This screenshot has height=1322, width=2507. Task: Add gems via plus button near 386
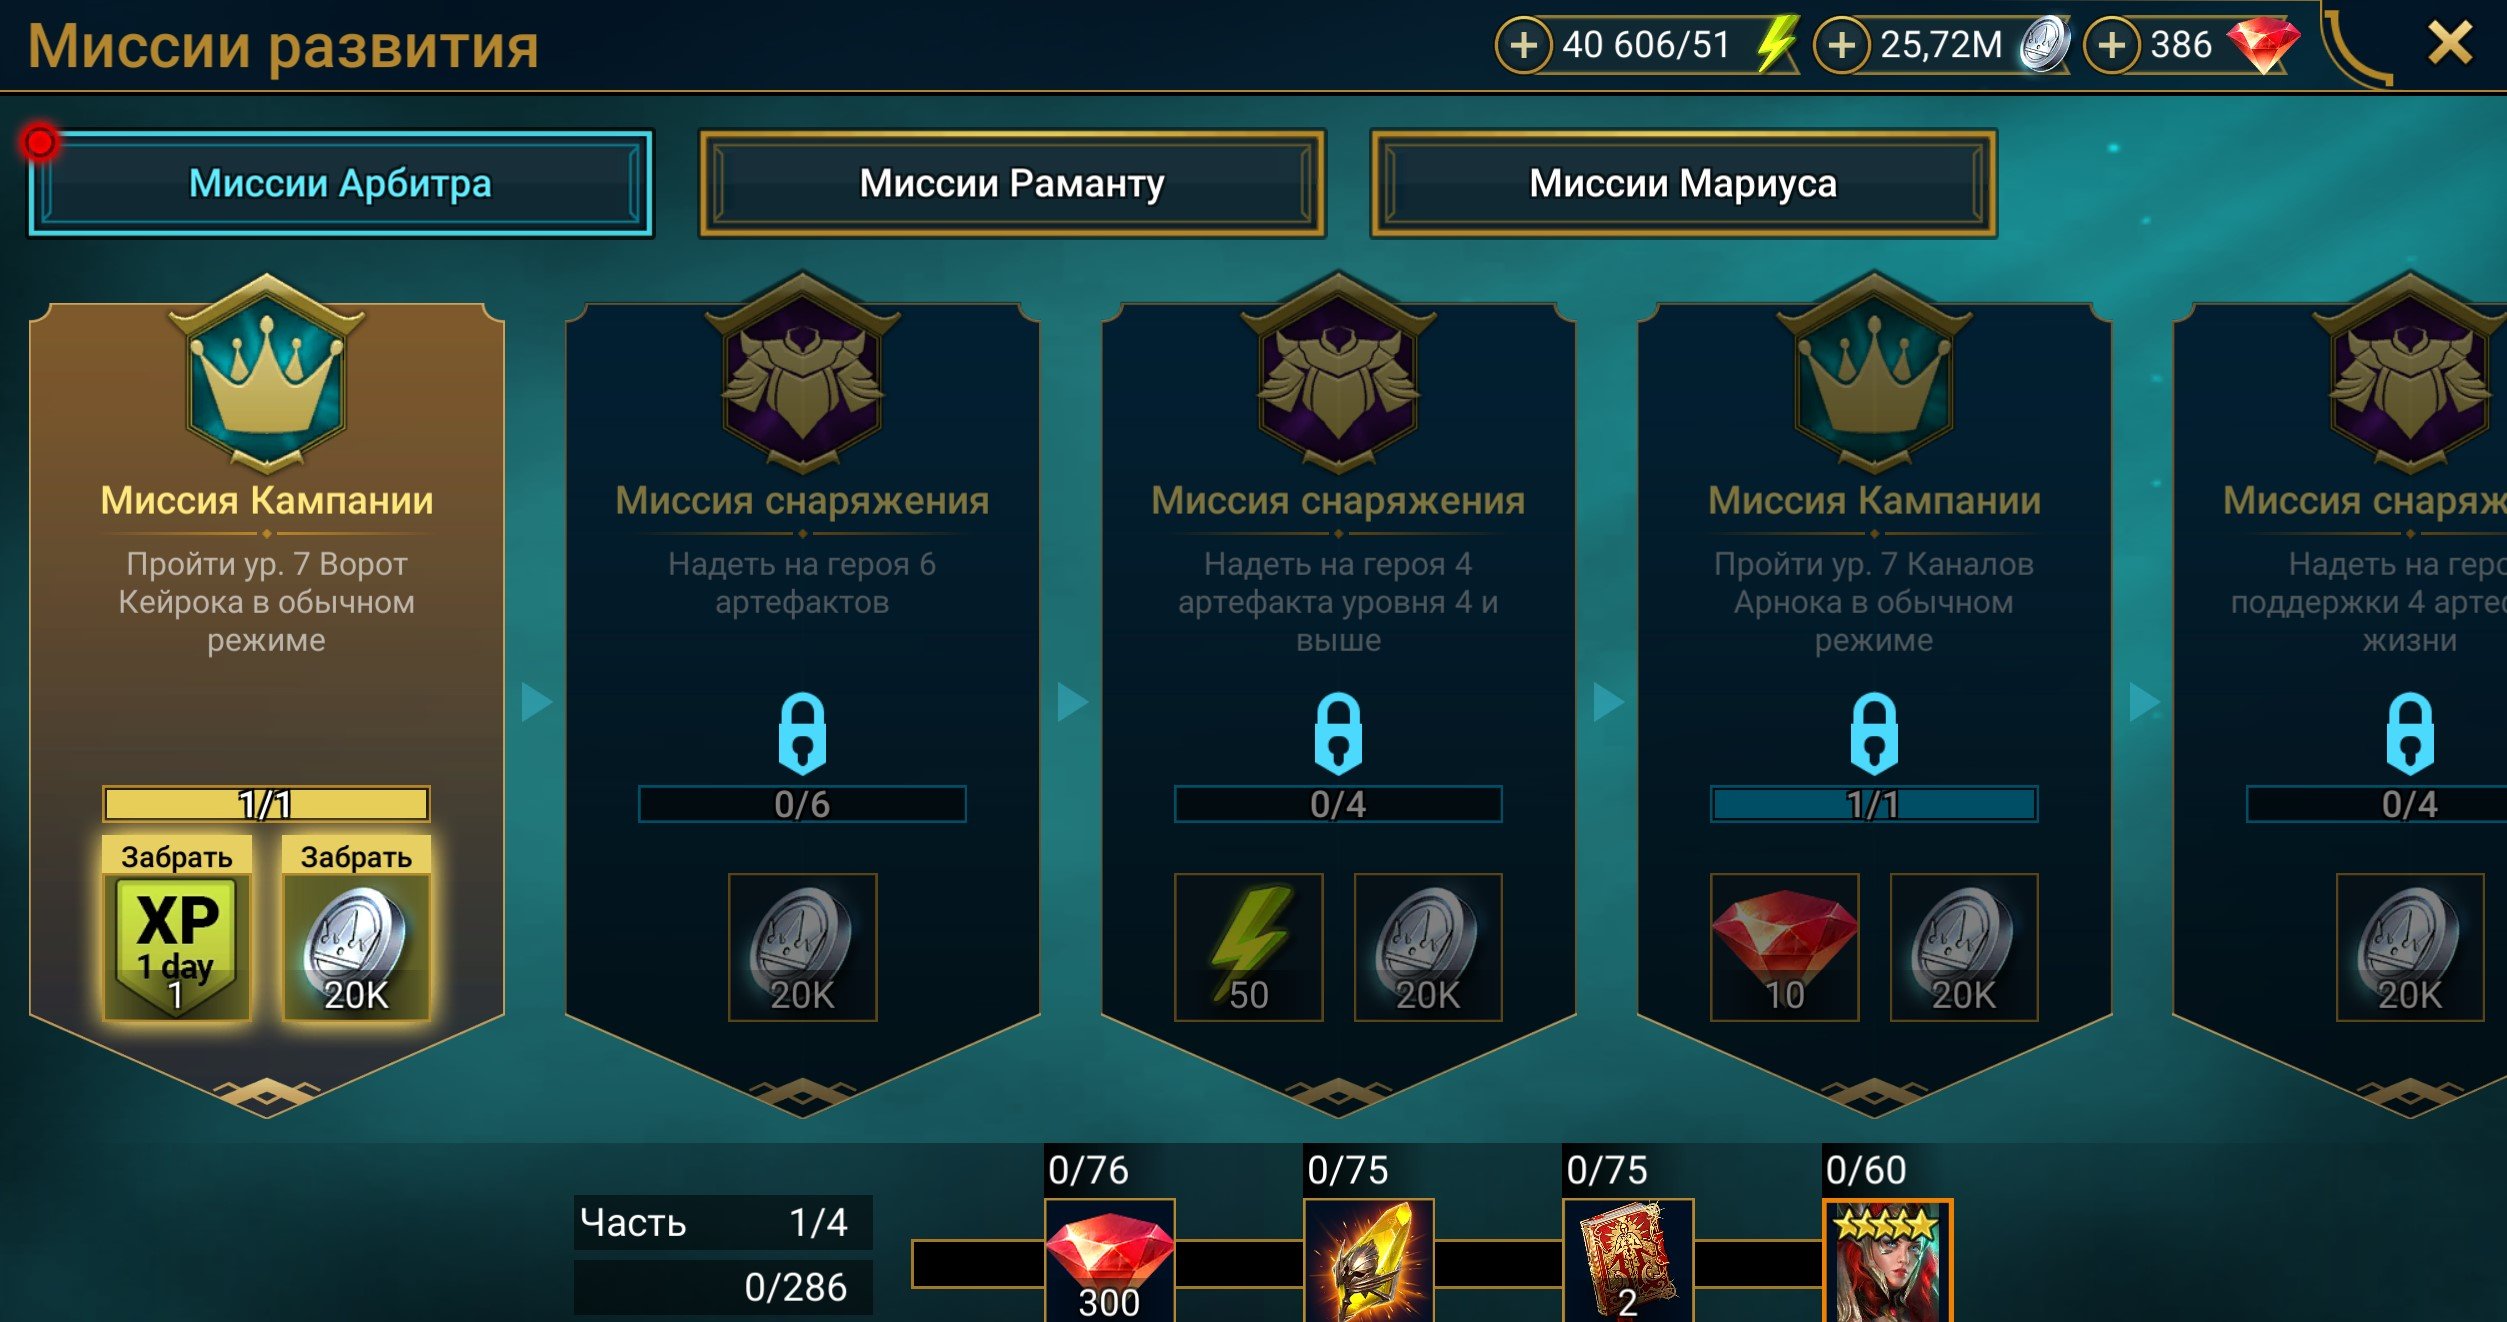2111,45
